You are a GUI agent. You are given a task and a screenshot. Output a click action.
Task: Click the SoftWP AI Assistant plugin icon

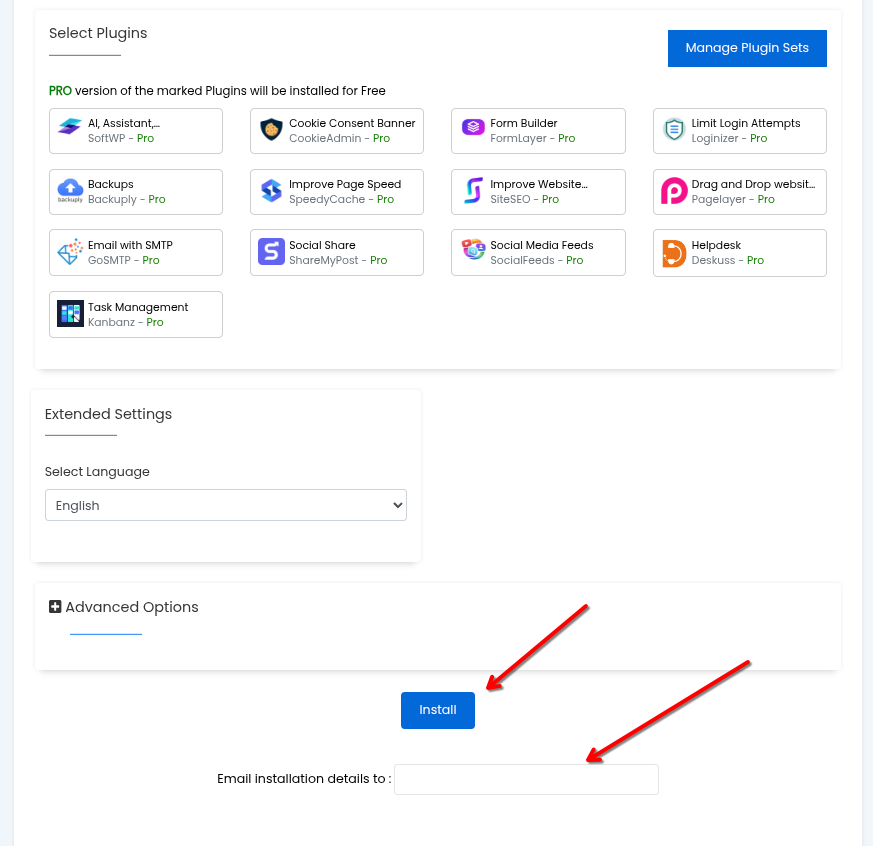click(x=70, y=127)
